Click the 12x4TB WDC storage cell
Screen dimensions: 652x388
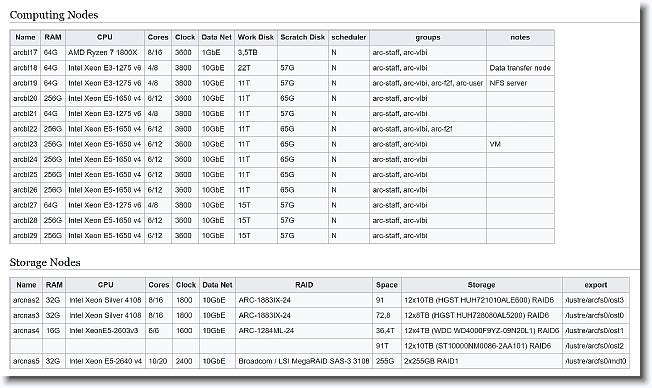point(482,331)
